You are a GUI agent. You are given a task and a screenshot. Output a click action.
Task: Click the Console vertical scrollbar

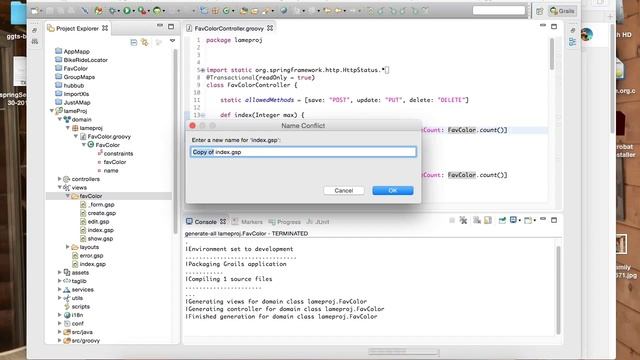tap(558, 290)
